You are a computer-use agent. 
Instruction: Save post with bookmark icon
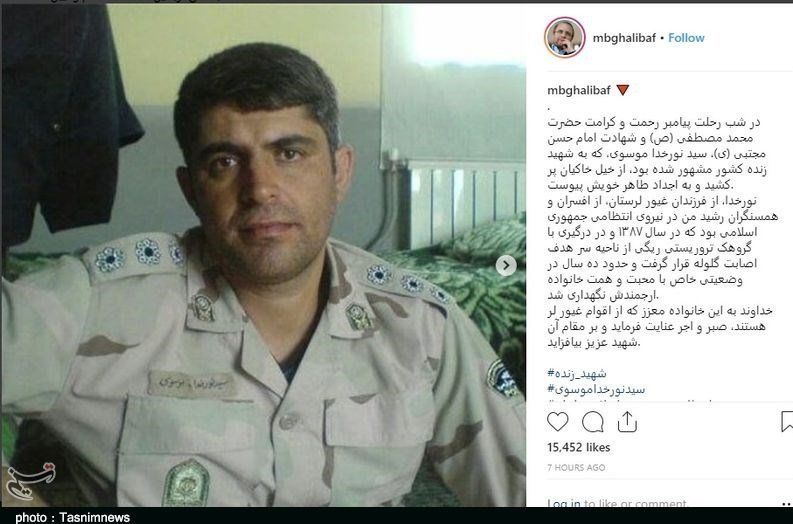787,421
